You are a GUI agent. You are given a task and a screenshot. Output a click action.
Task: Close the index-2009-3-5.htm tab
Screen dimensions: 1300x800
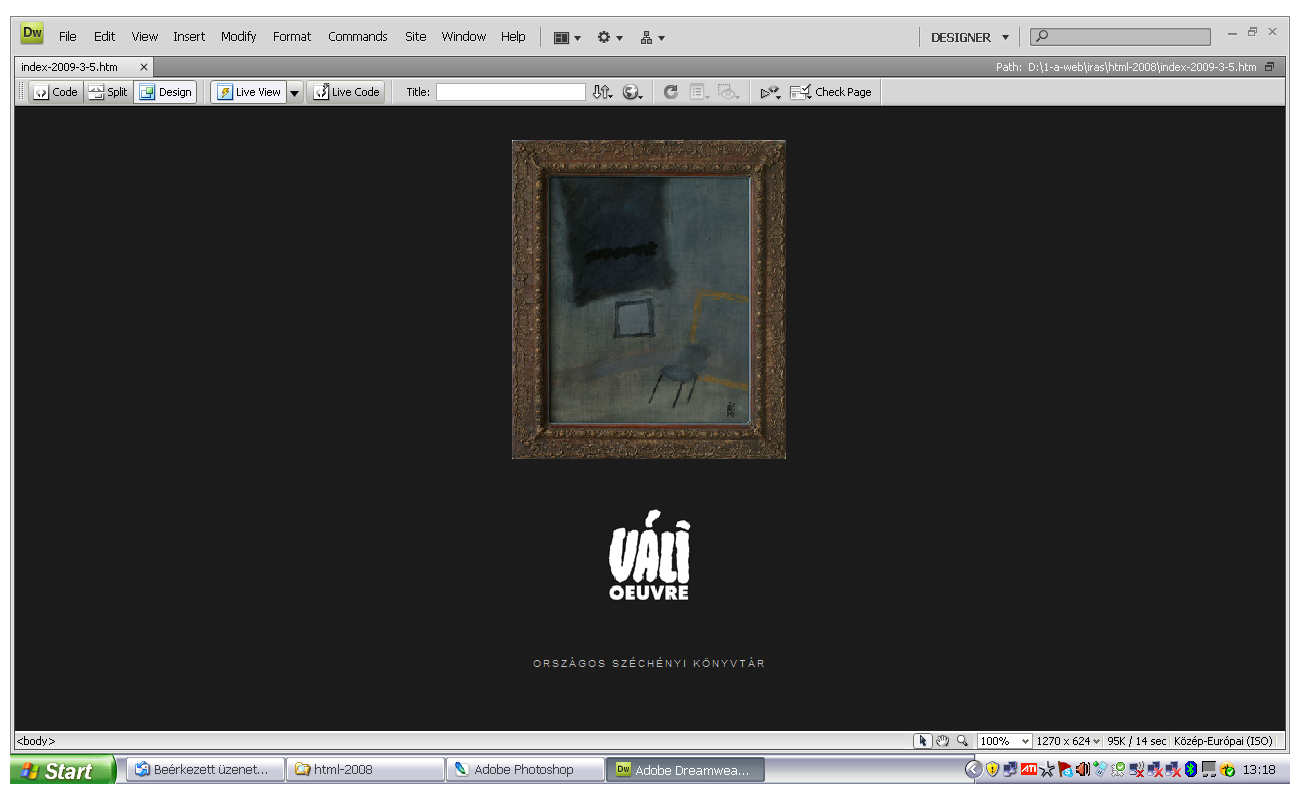144,68
